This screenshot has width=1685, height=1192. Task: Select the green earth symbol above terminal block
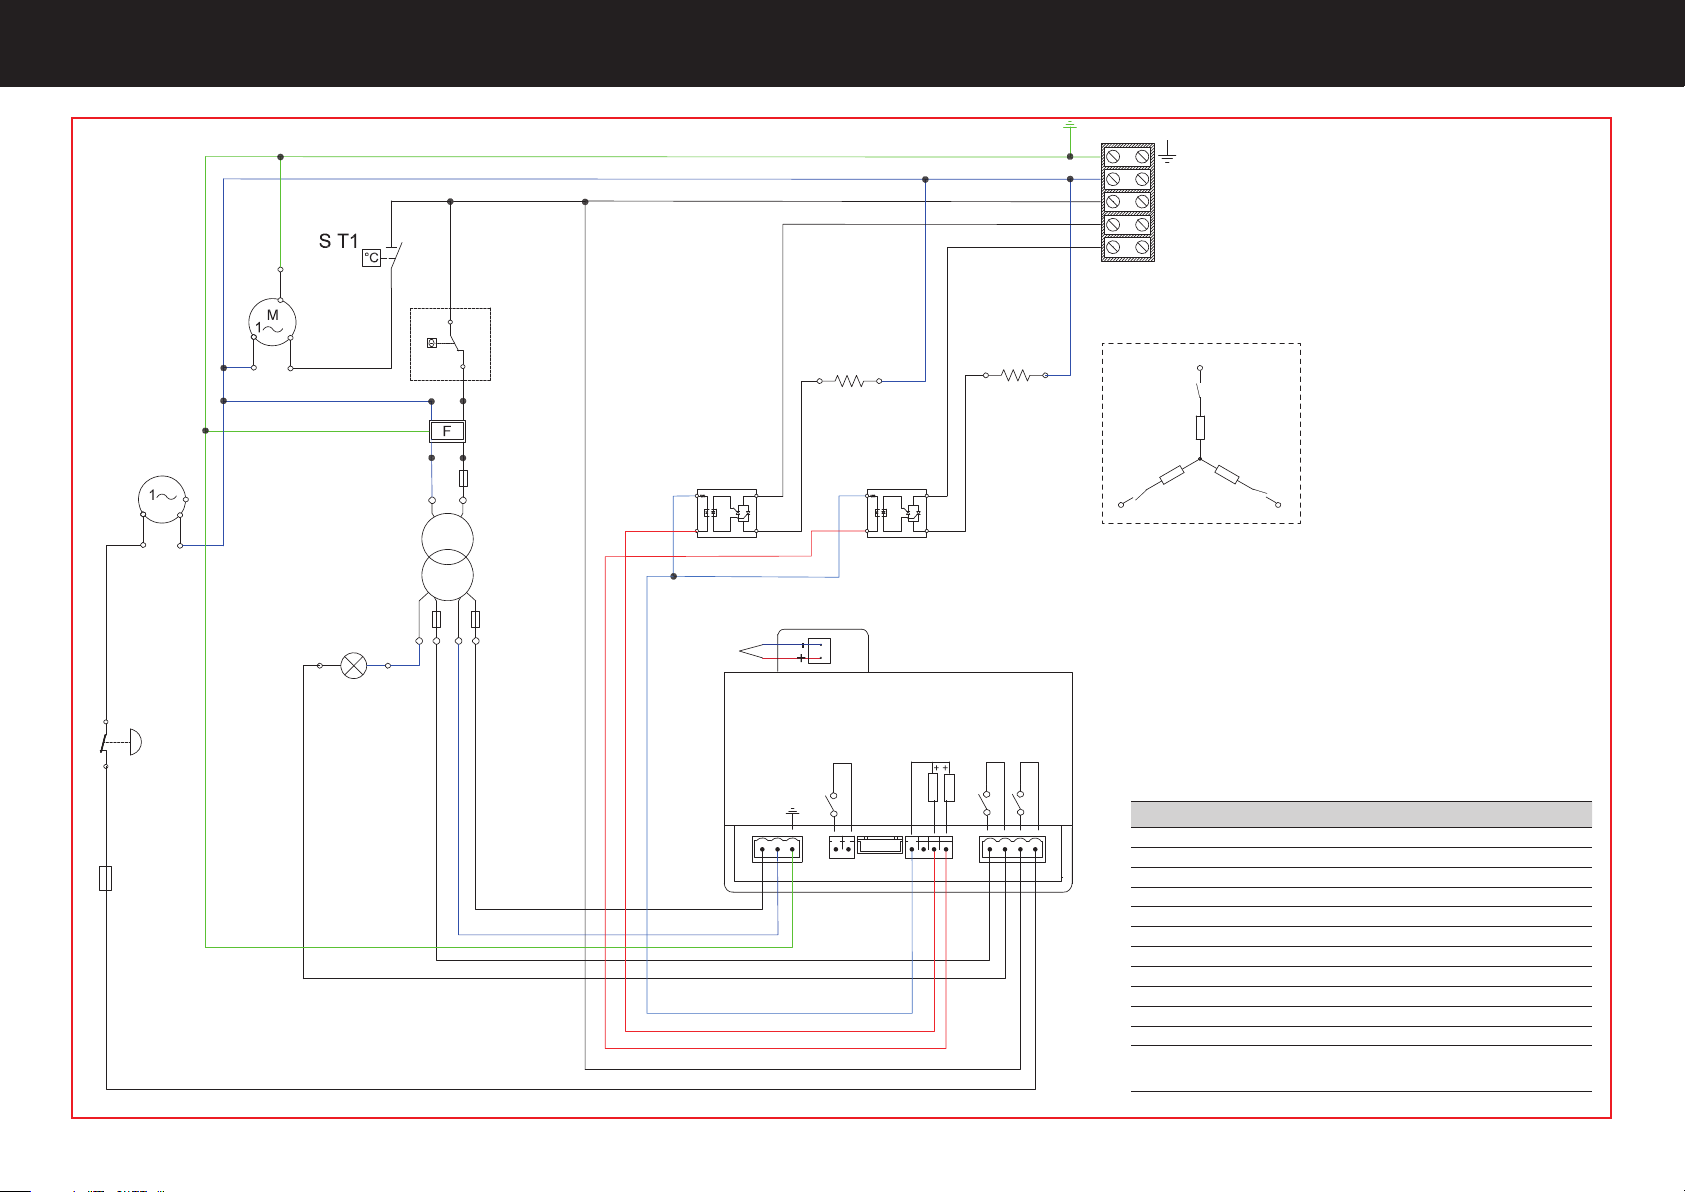[1069, 126]
